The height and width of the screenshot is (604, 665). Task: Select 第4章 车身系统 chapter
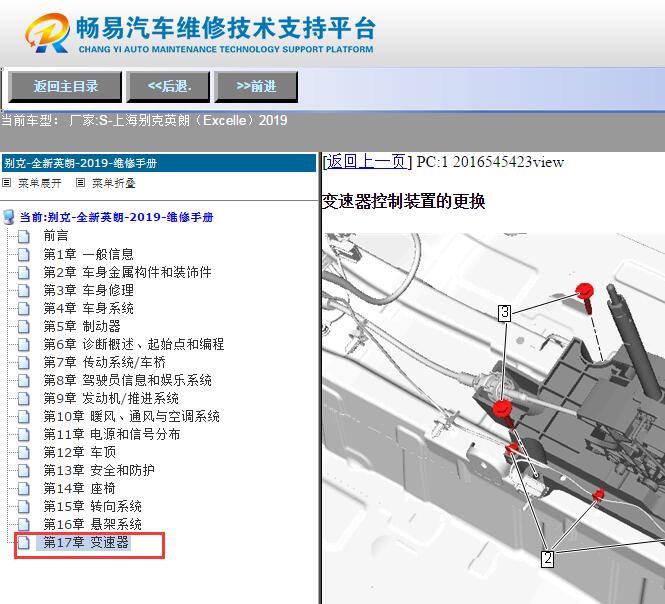click(x=88, y=308)
